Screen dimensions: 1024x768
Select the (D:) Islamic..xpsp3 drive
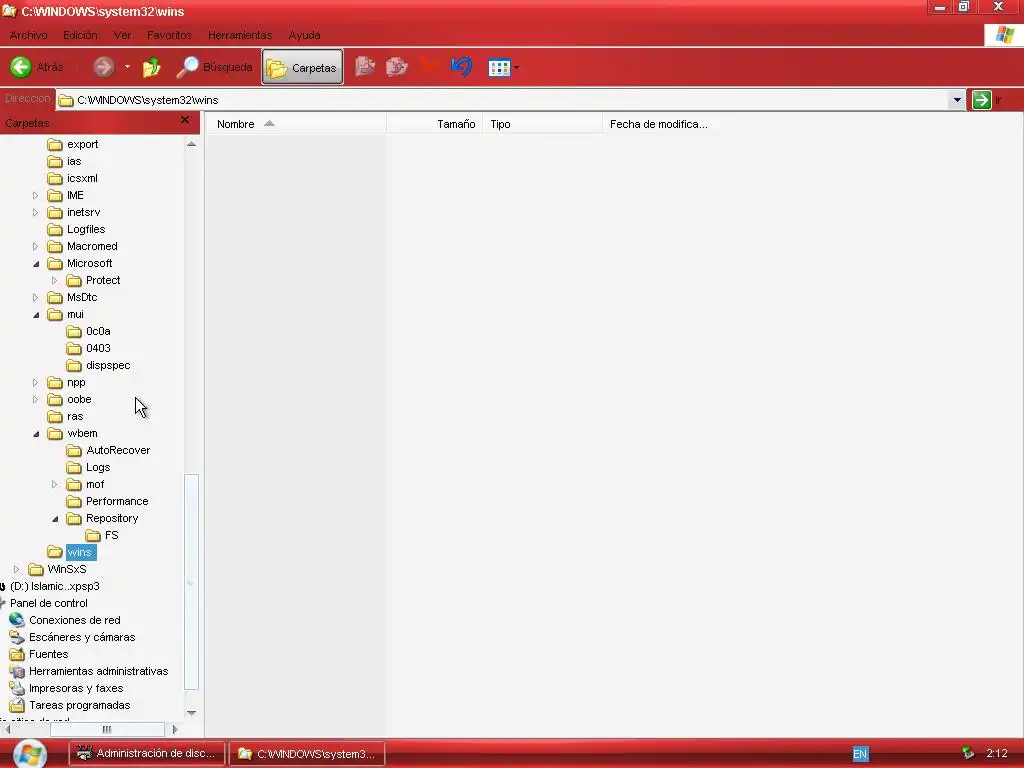(x=50, y=586)
